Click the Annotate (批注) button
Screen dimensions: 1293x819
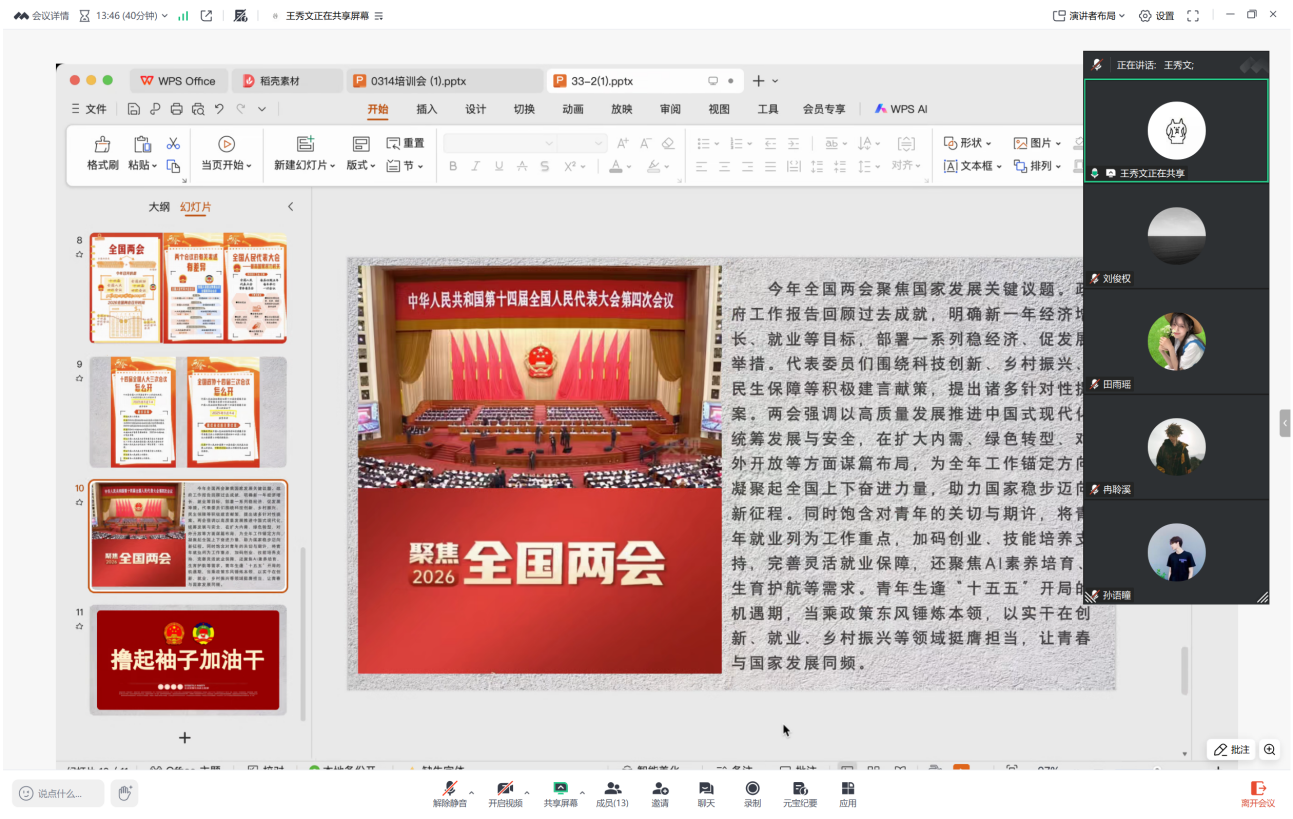click(x=1232, y=750)
